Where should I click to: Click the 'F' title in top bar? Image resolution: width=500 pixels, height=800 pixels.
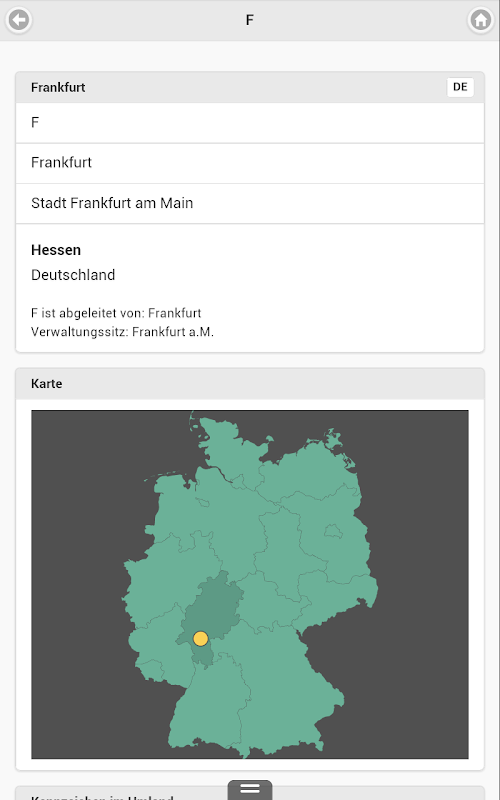coord(249,20)
